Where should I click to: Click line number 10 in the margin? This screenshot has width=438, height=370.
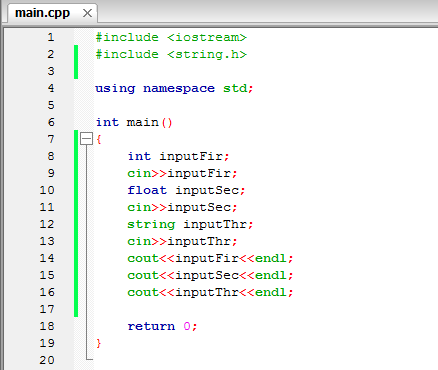(47, 190)
